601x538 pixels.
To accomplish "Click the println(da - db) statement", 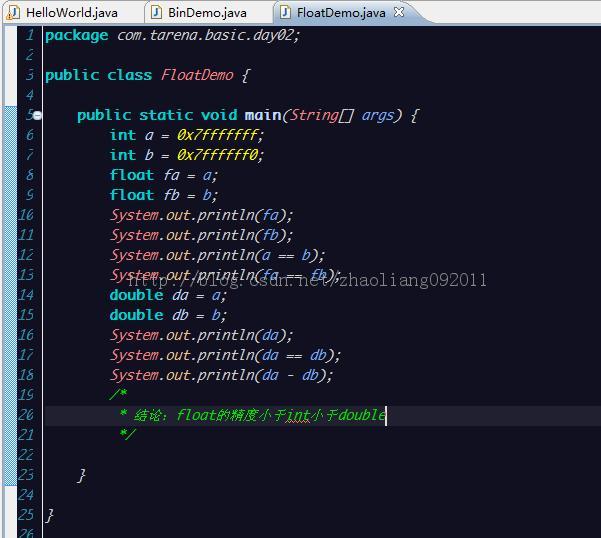I will [222, 375].
